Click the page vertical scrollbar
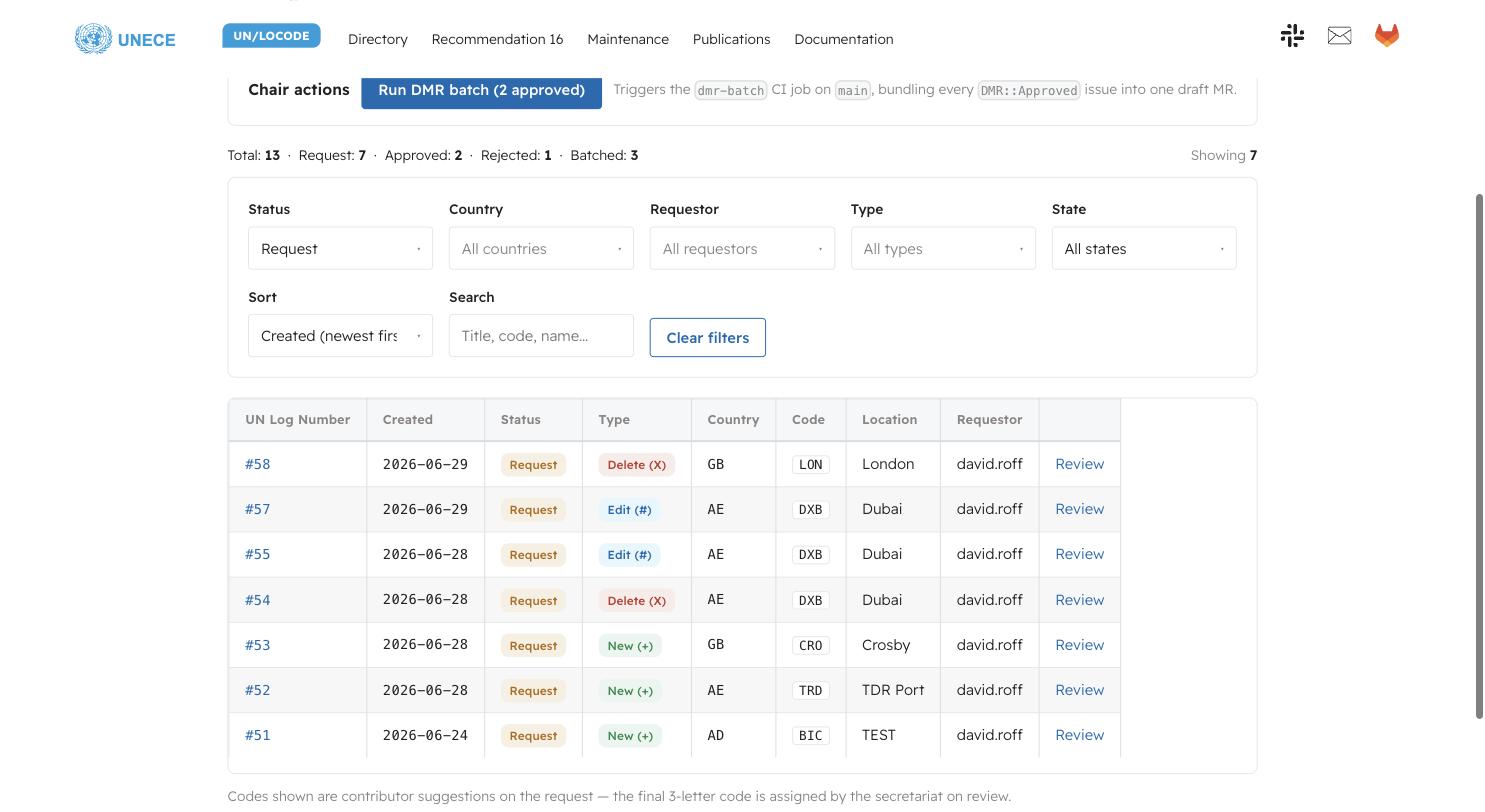This screenshot has width=1485, height=812. click(1480, 455)
